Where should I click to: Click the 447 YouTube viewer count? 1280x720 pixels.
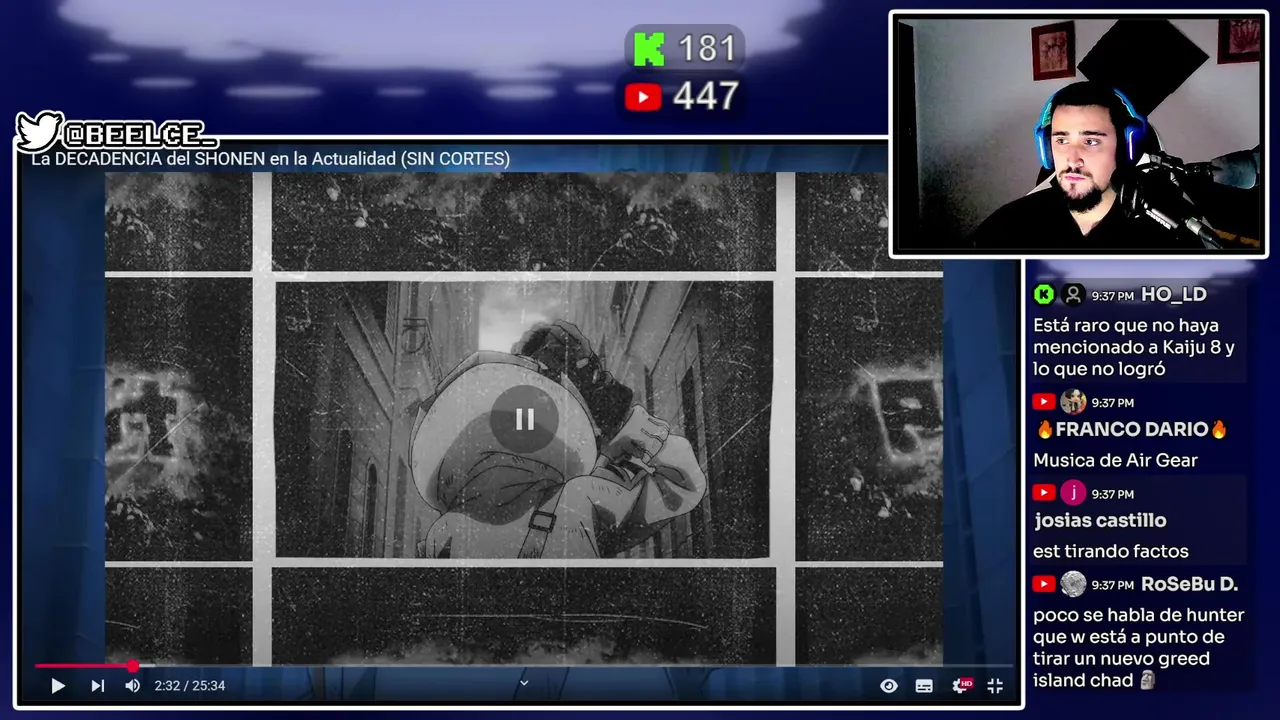[x=706, y=96]
